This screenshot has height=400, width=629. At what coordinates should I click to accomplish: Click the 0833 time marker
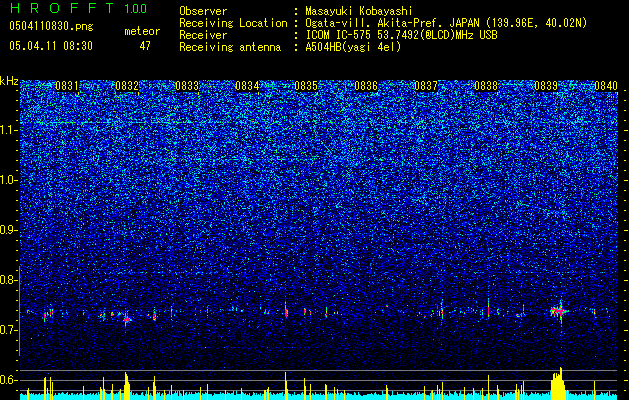[187, 86]
